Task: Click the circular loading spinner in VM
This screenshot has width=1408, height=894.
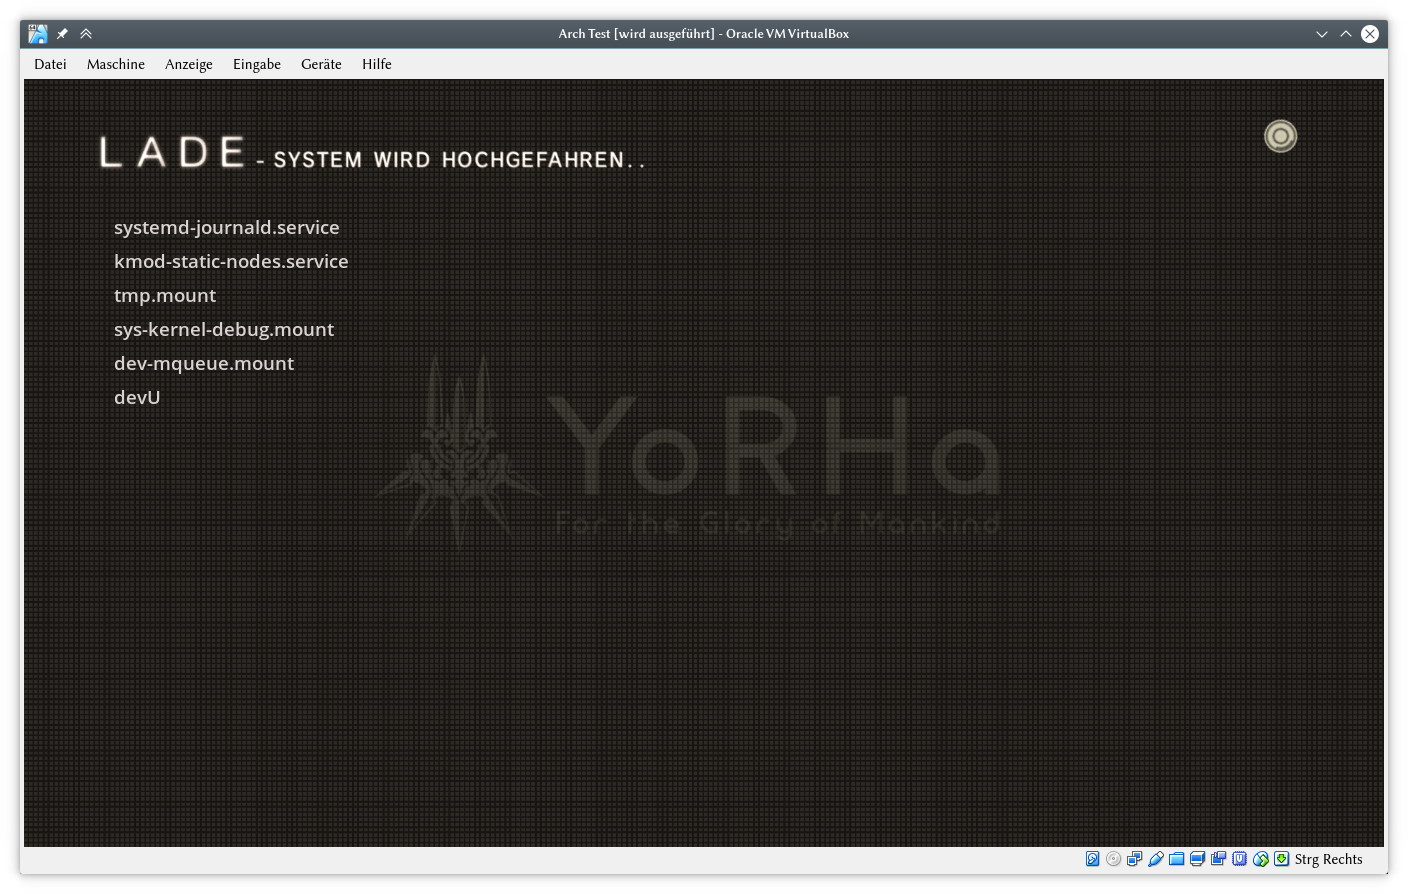Action: coord(1280,136)
